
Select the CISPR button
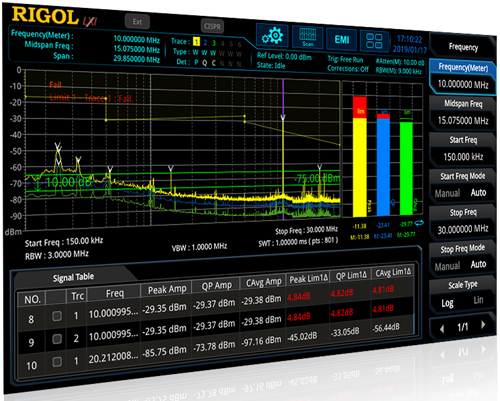click(212, 26)
